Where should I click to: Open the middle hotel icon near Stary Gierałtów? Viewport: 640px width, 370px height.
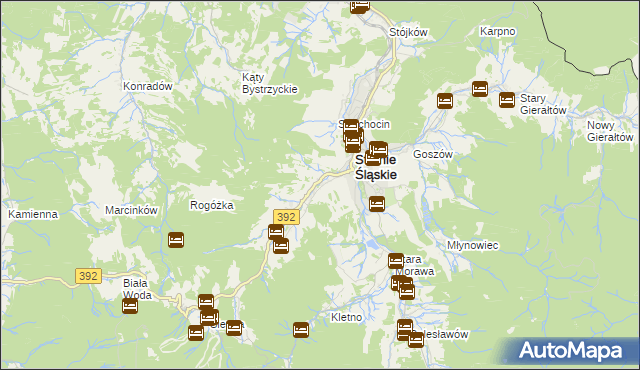pyautogui.click(x=480, y=89)
